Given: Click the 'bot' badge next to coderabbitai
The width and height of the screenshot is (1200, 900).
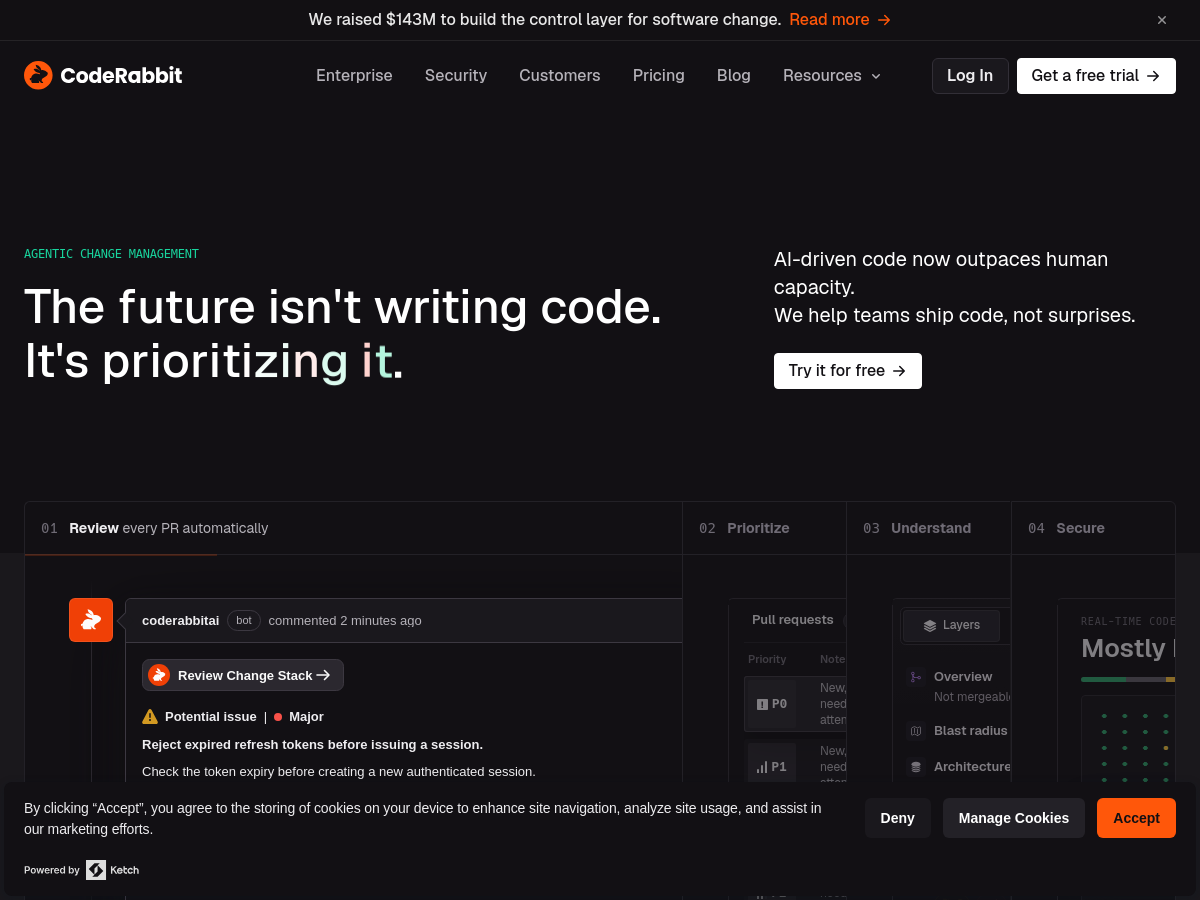Looking at the screenshot, I should pos(244,620).
